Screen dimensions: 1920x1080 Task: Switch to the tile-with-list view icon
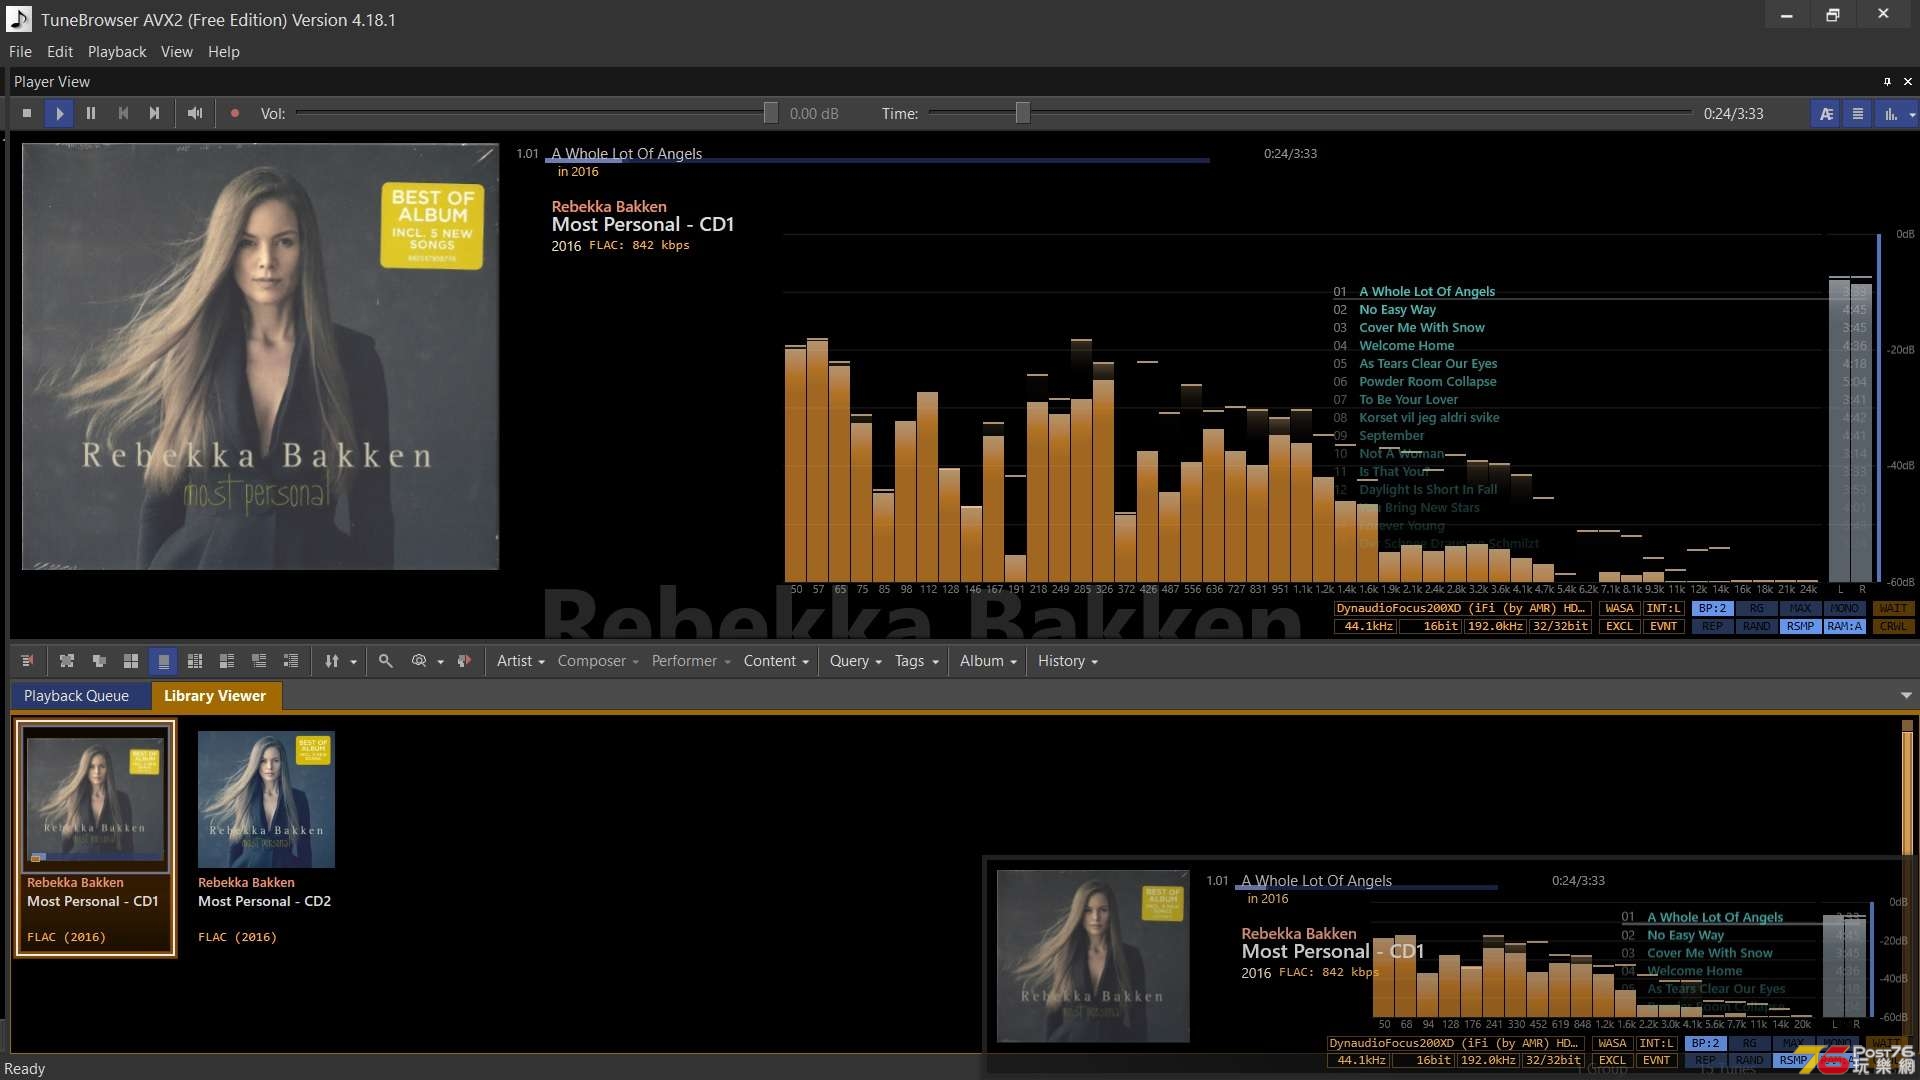click(227, 661)
